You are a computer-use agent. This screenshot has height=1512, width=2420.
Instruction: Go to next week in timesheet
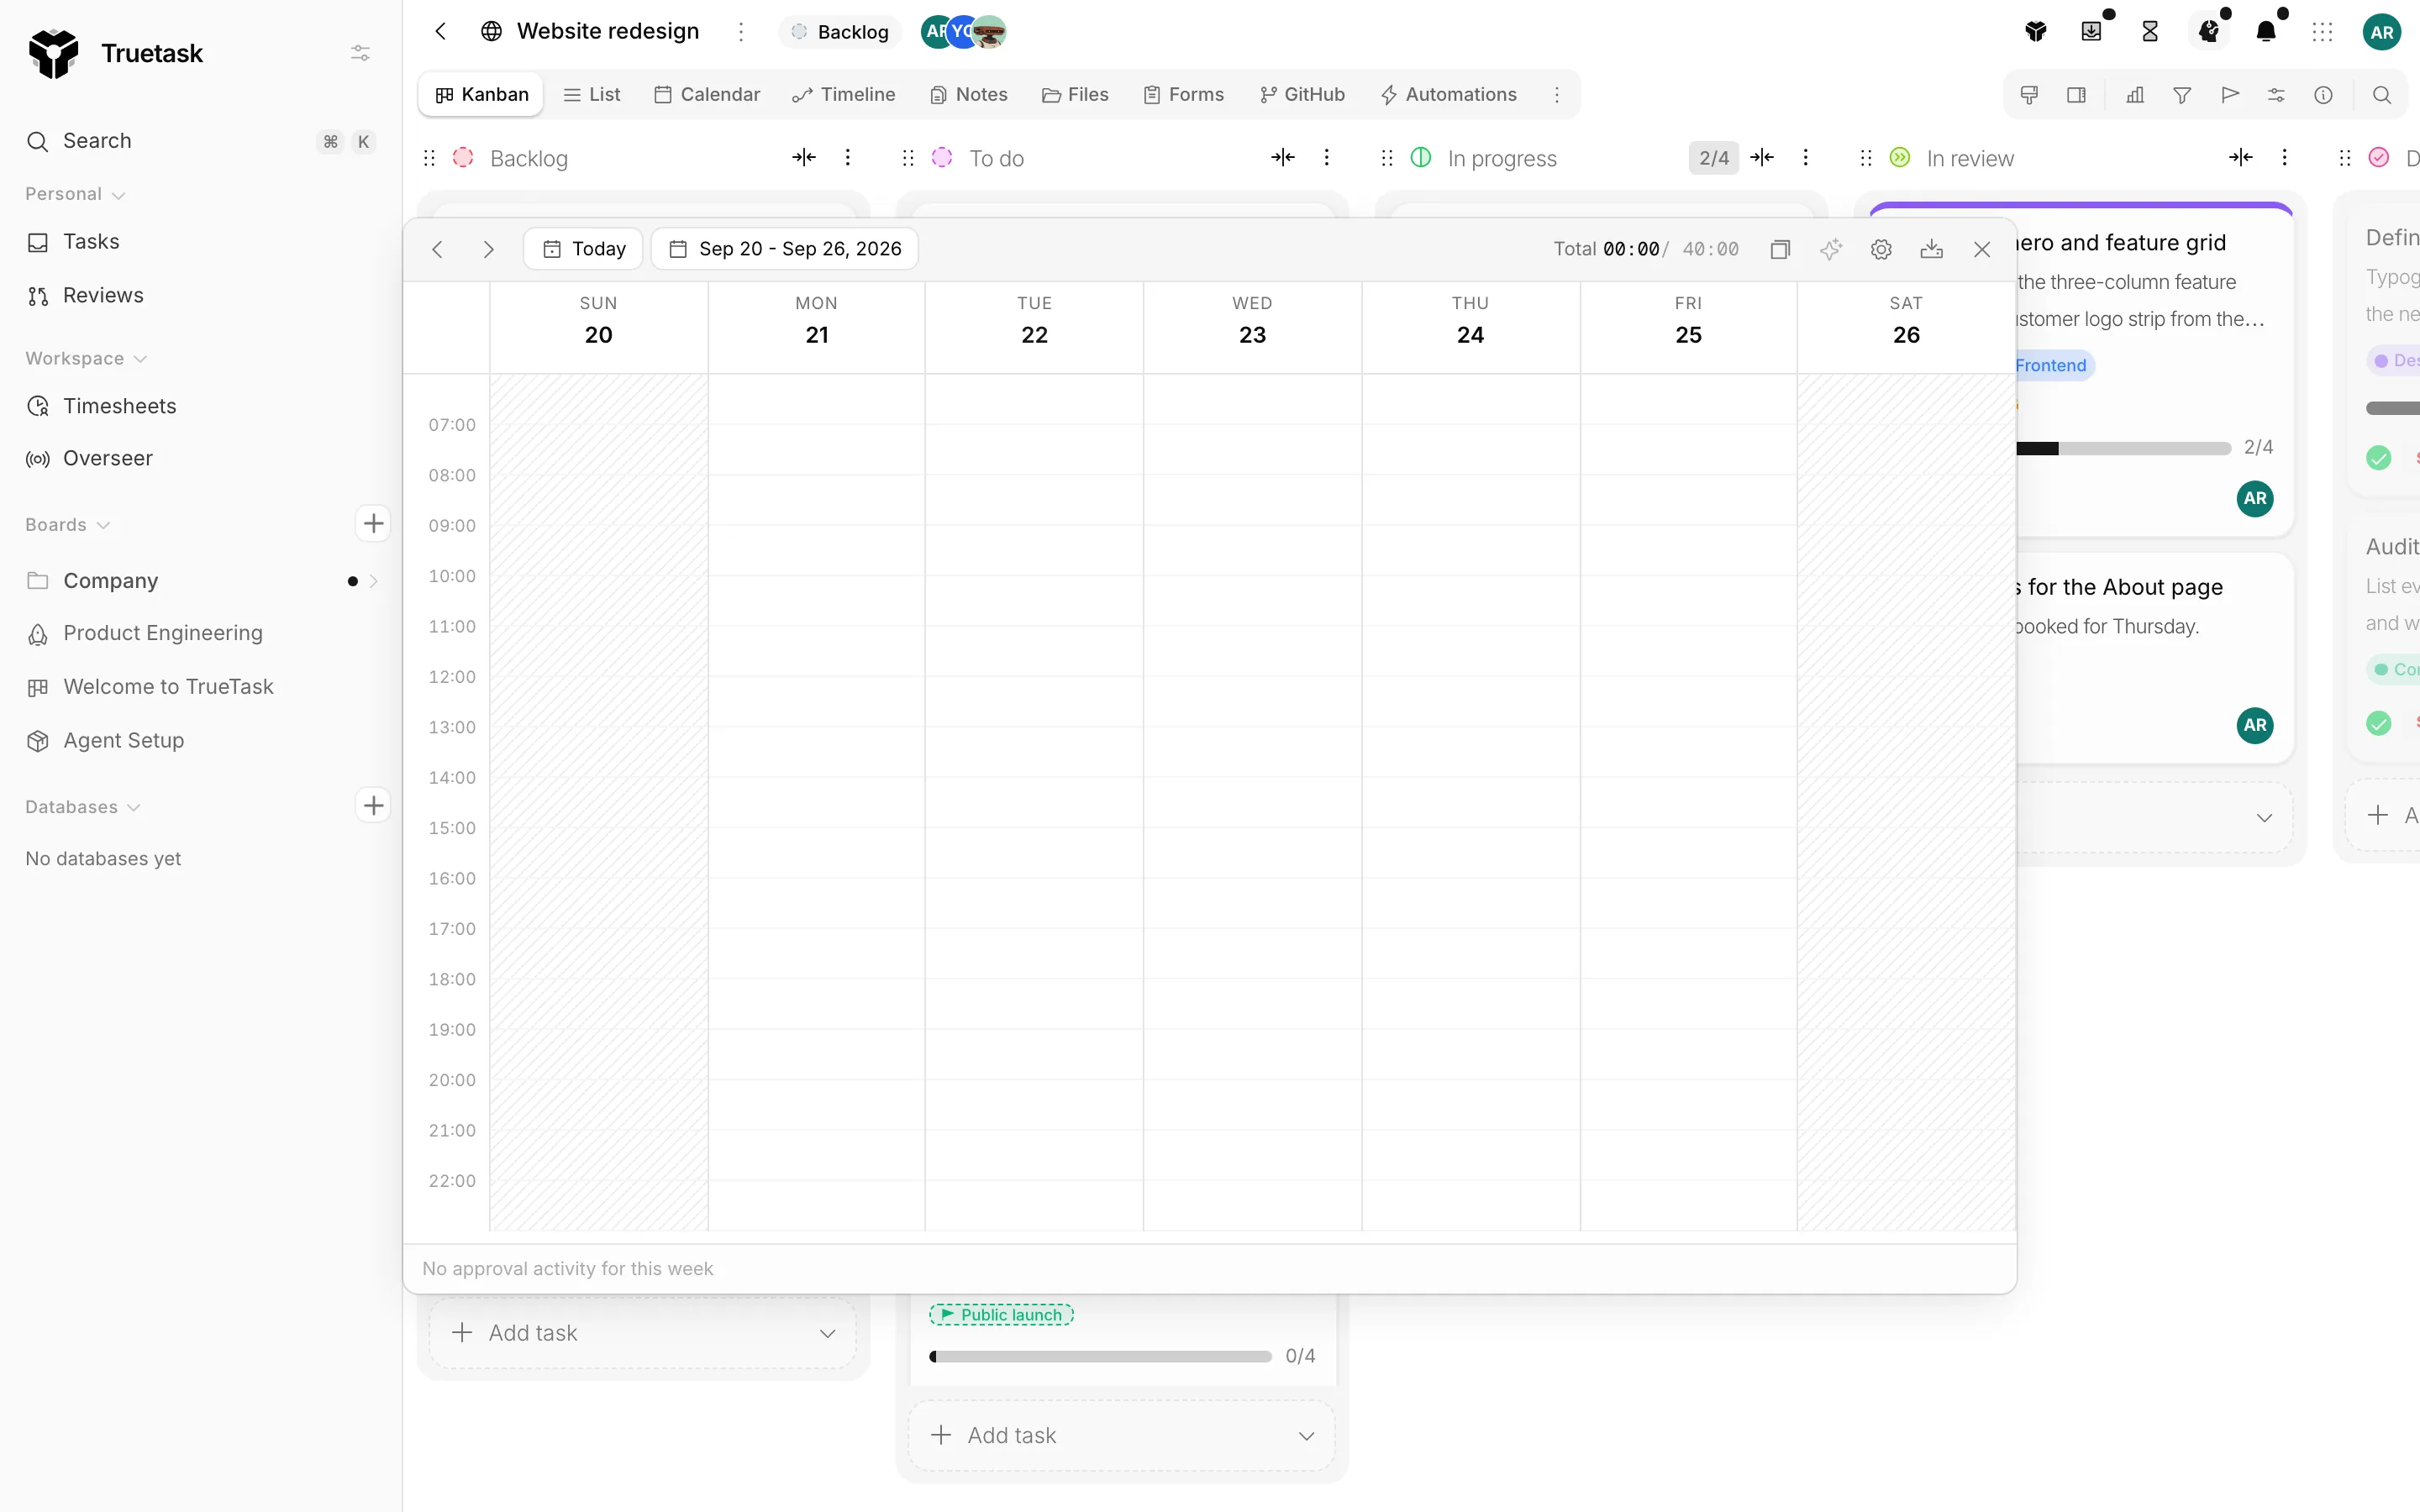488,249
